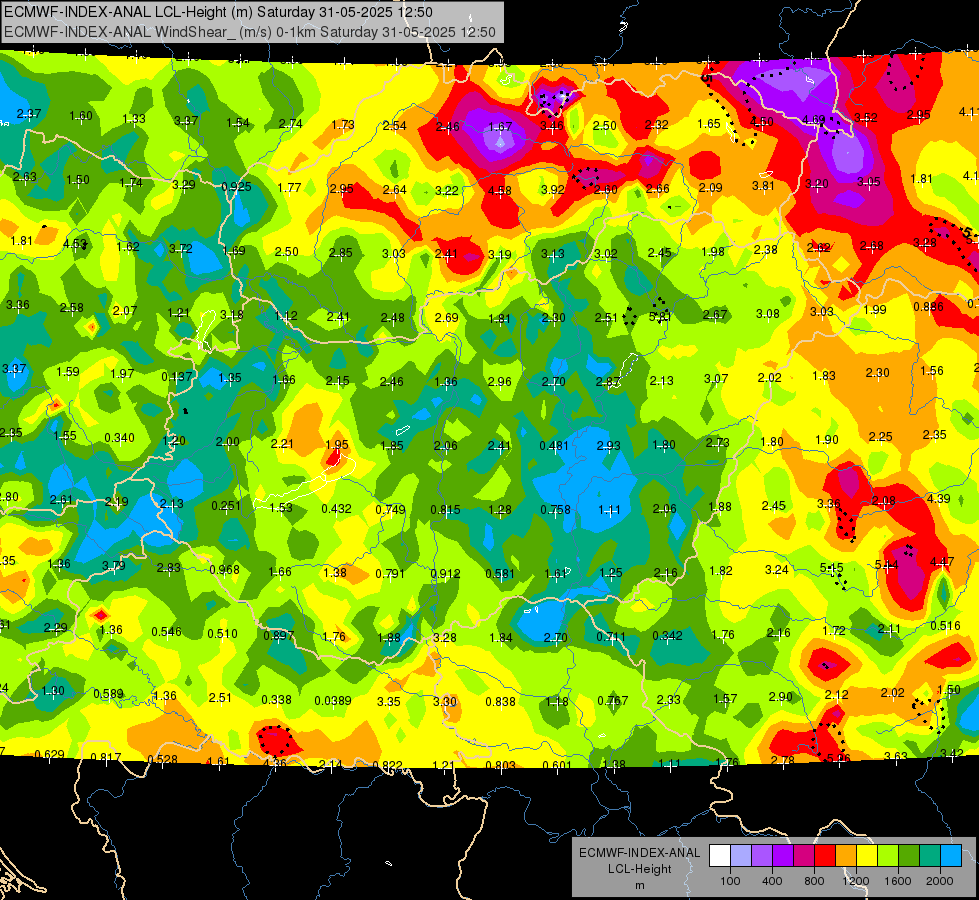979x900 pixels.
Task: Click the wind shear value 0.510
Action: pos(222,634)
